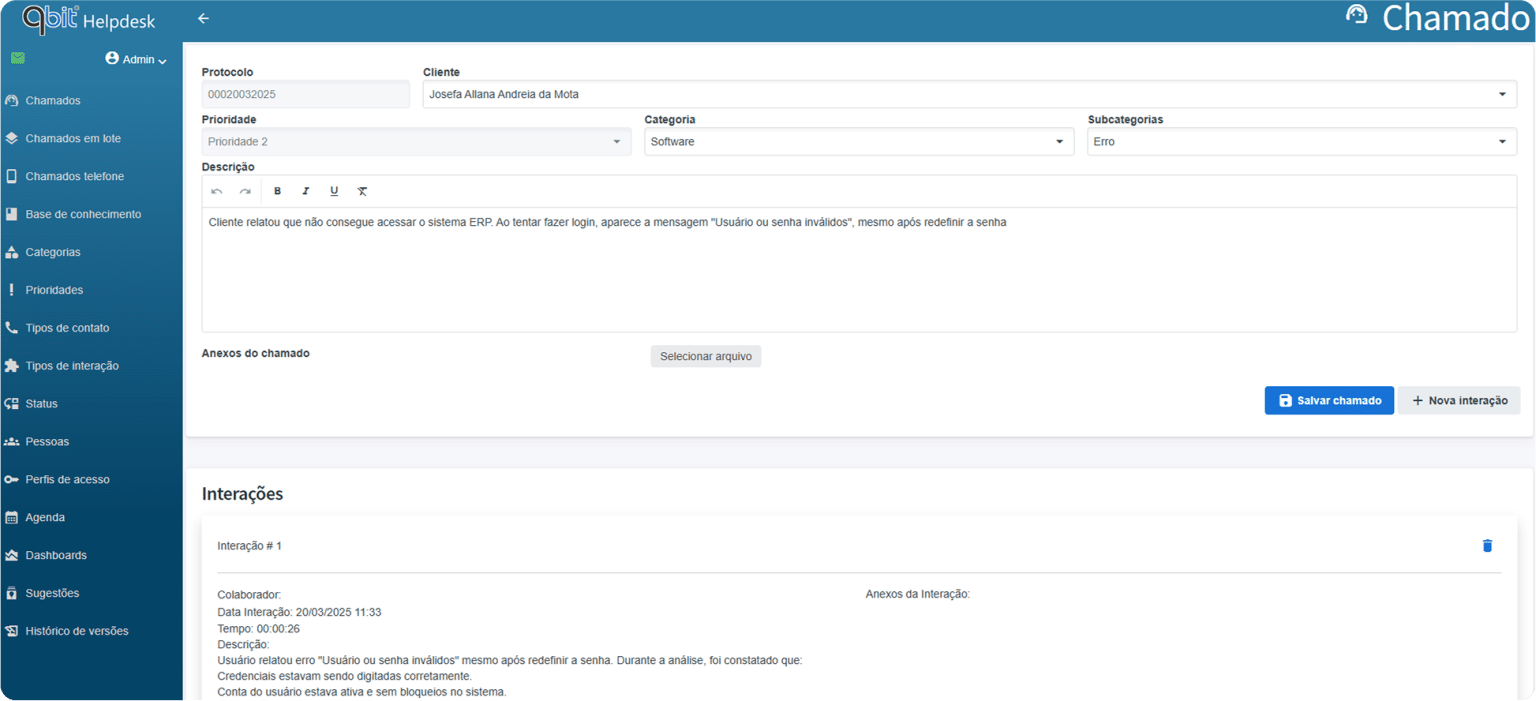Click the redo icon in description editor
This screenshot has height=701, width=1536.
point(245,191)
